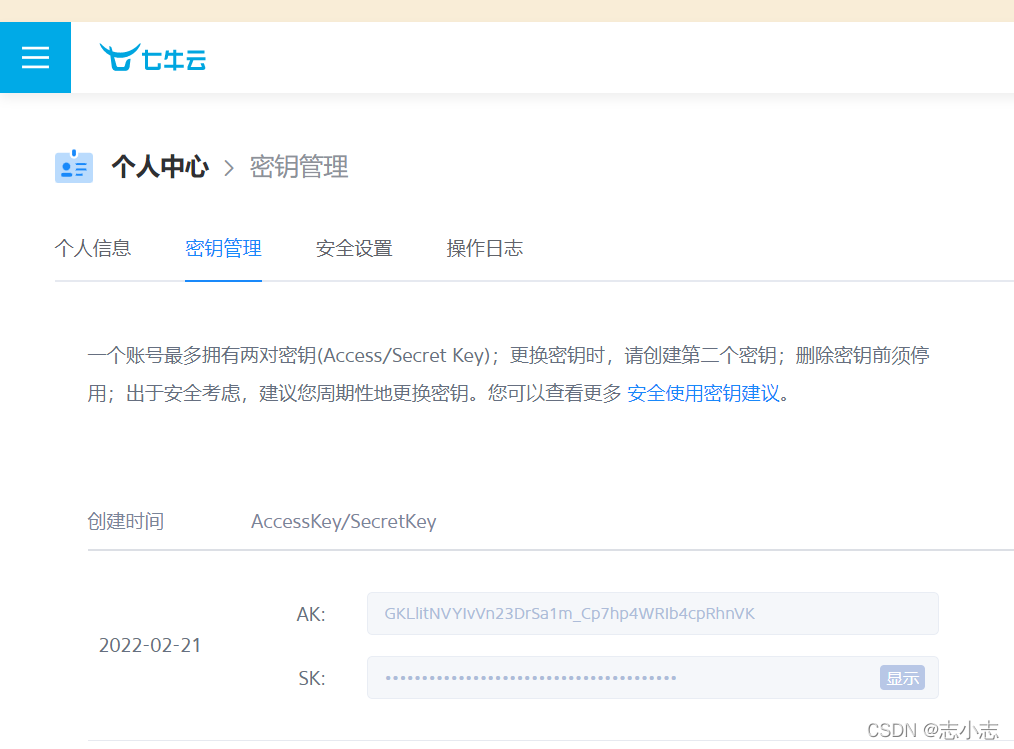Switch to the 个人信息 tab

coord(93,248)
